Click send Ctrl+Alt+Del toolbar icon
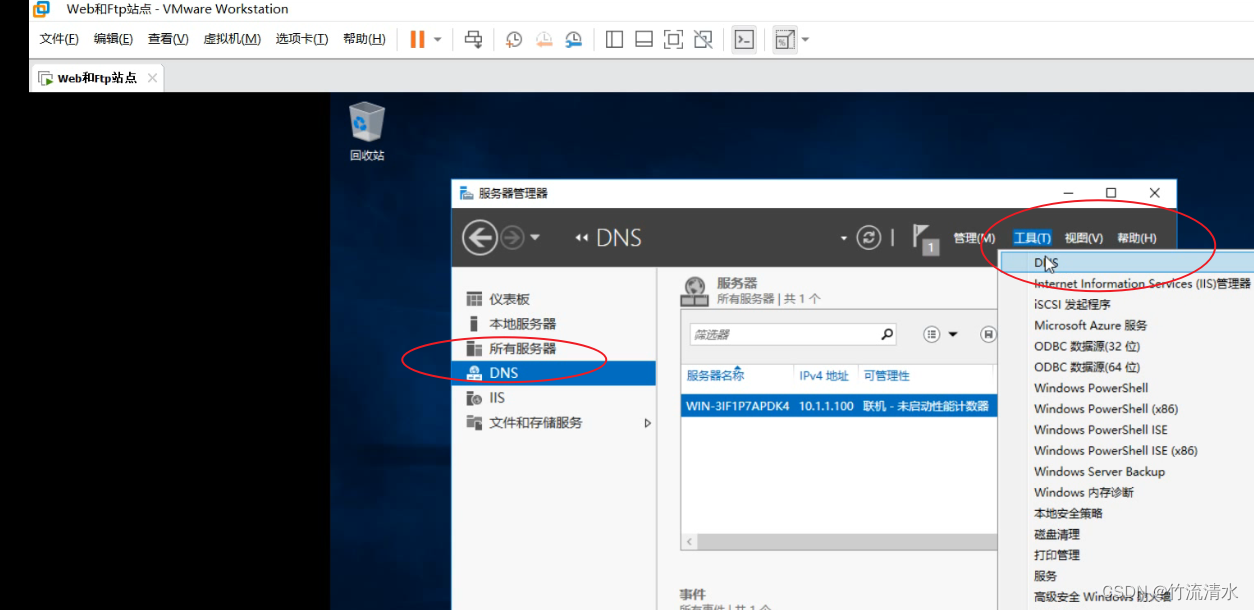 click(x=474, y=39)
